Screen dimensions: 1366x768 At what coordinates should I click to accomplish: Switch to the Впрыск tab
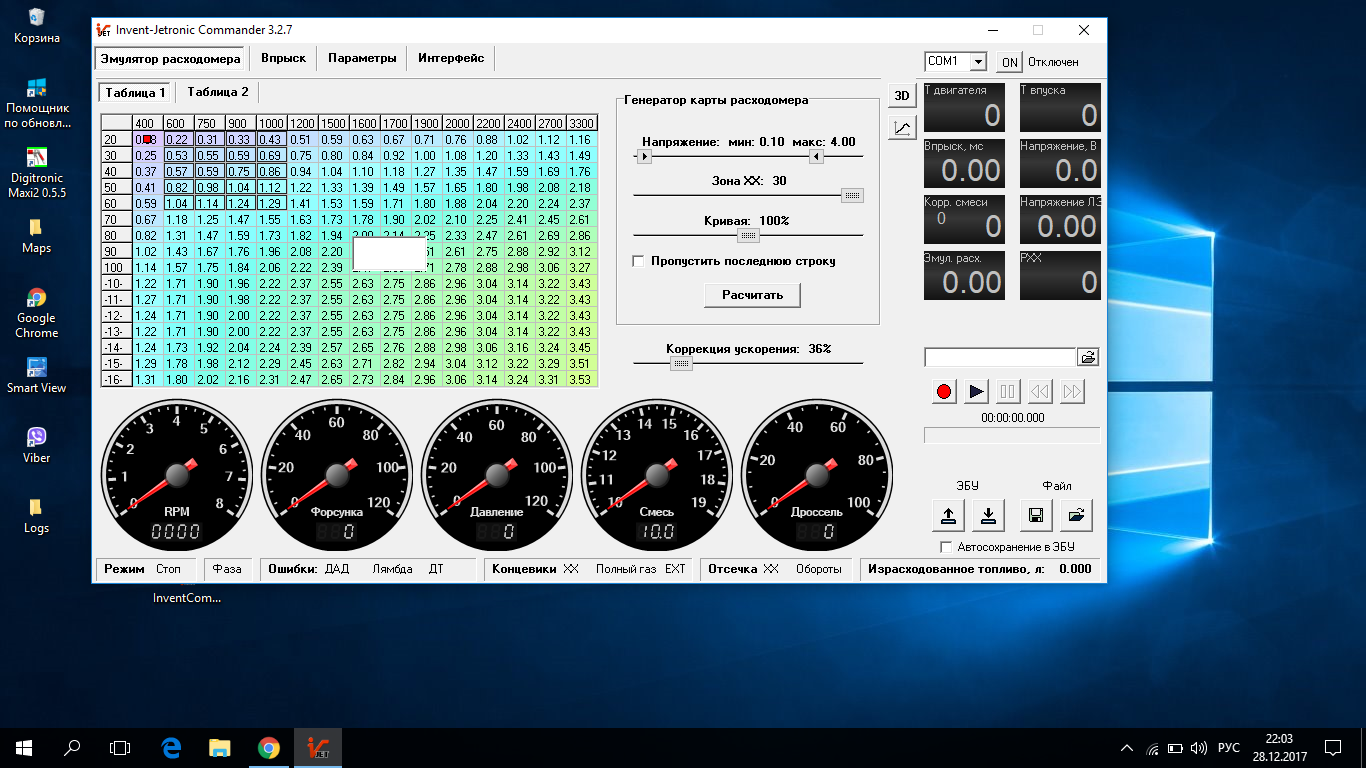(284, 58)
